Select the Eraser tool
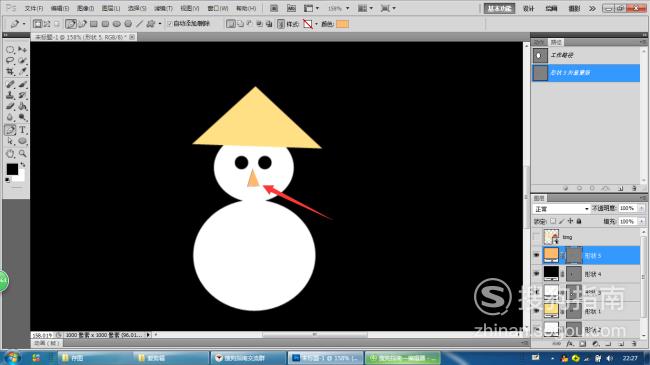The image size is (650, 365). point(10,106)
